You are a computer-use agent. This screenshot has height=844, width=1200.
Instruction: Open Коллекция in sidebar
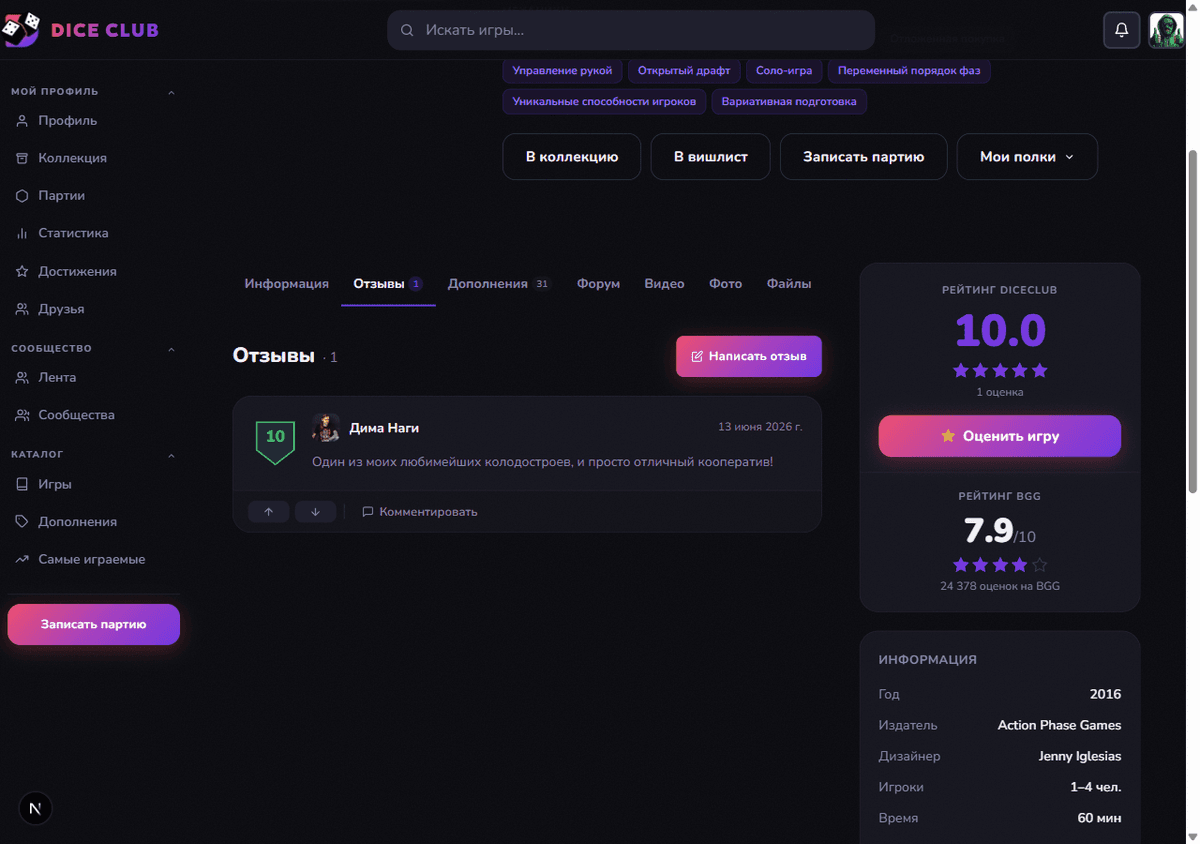[73, 158]
